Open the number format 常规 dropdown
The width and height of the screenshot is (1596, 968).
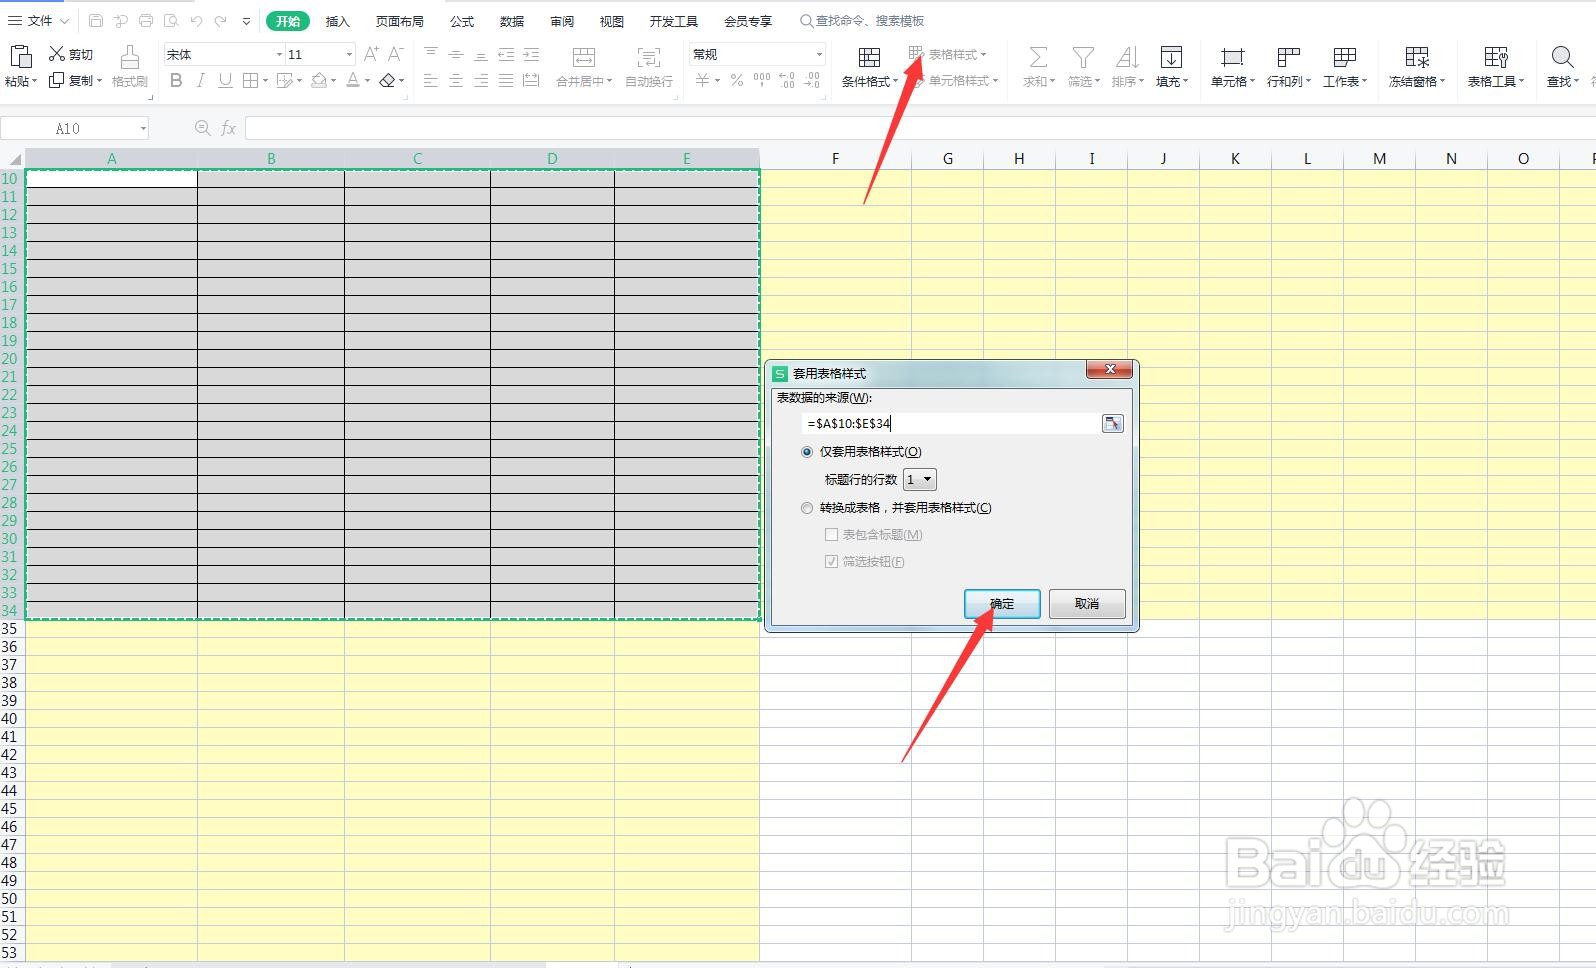click(x=819, y=54)
